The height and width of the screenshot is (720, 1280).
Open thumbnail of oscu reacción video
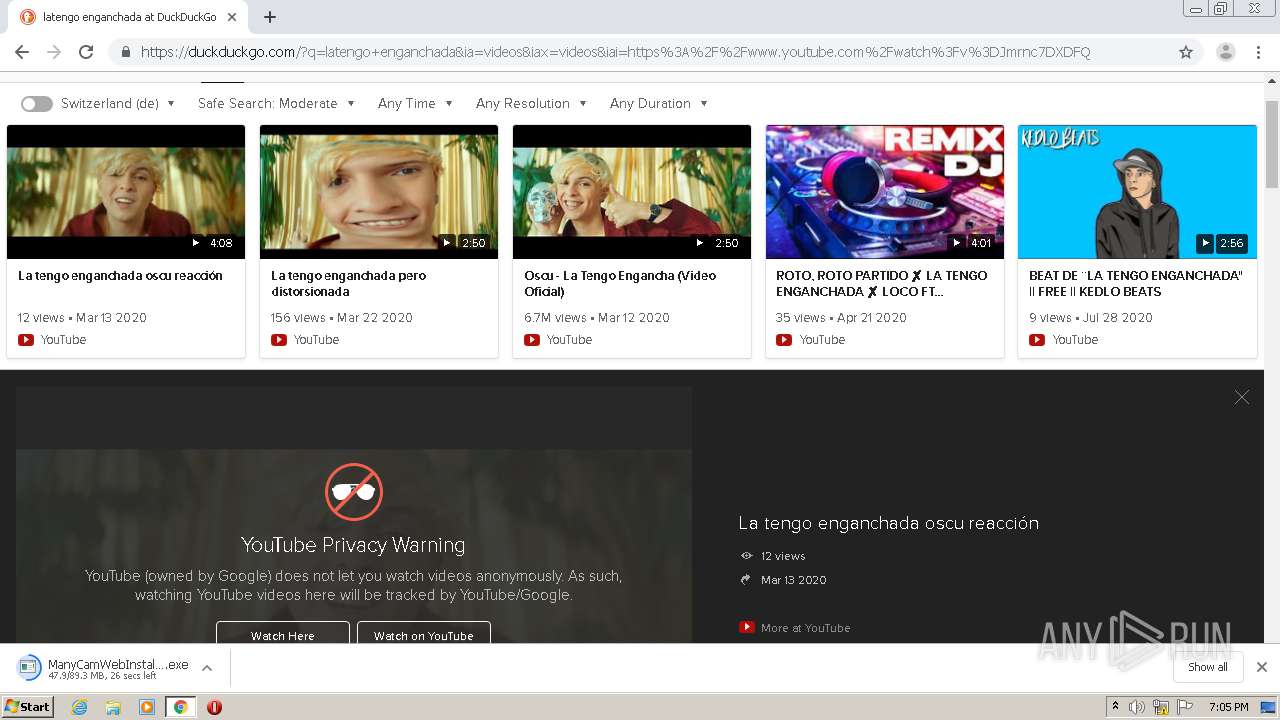126,192
